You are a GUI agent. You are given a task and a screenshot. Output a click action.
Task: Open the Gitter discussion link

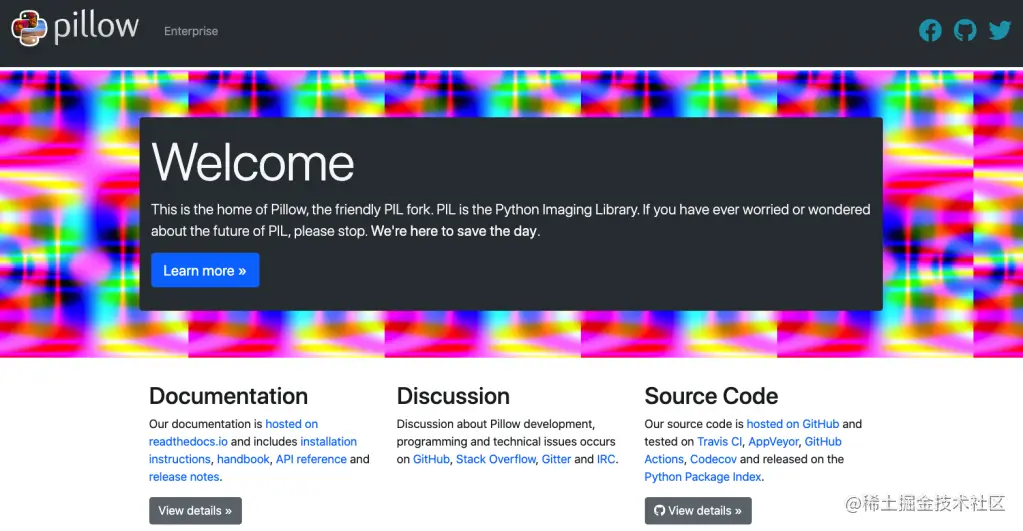[x=555, y=459]
